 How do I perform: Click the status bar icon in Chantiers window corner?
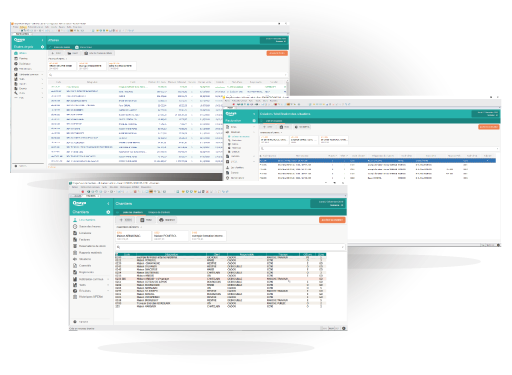[x=344, y=328]
